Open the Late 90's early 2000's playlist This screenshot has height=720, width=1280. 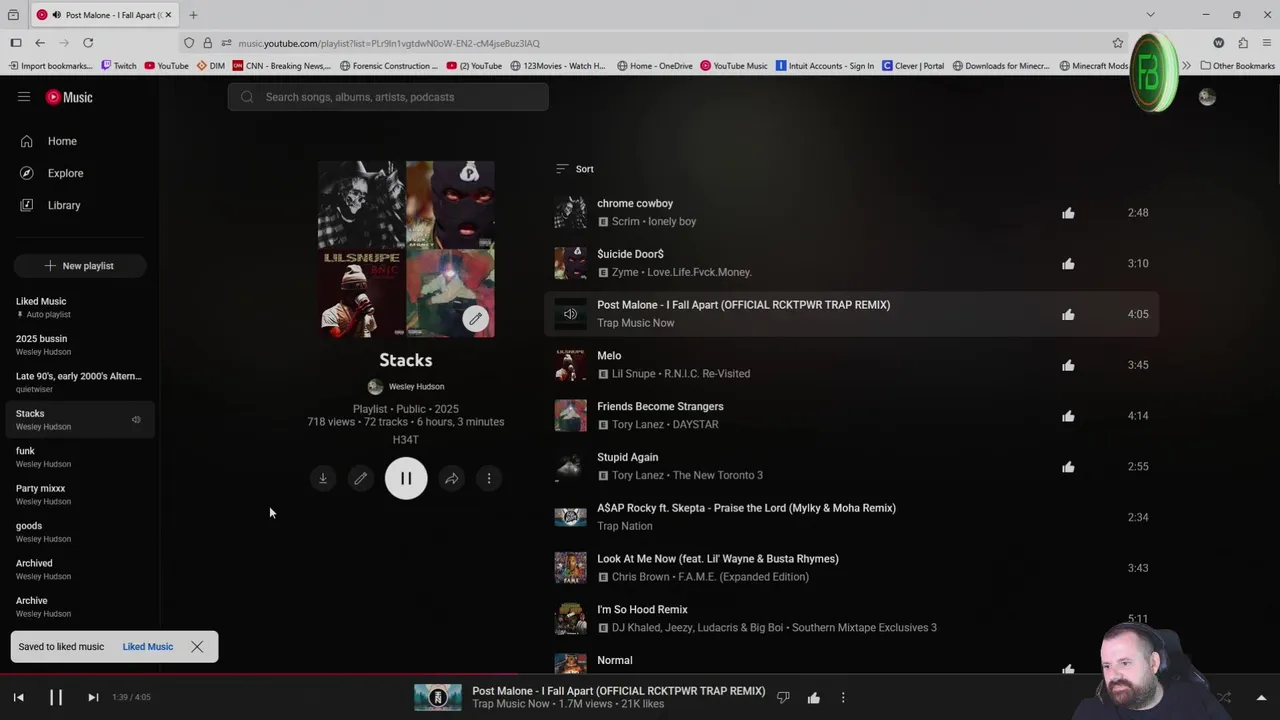pos(80,382)
